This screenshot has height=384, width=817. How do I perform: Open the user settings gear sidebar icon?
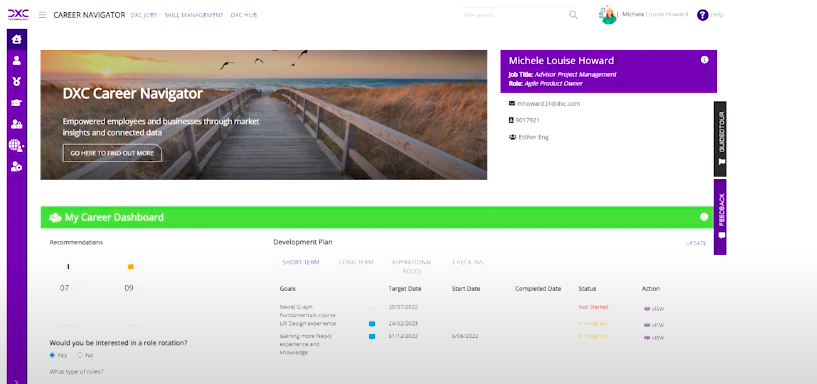(17, 167)
